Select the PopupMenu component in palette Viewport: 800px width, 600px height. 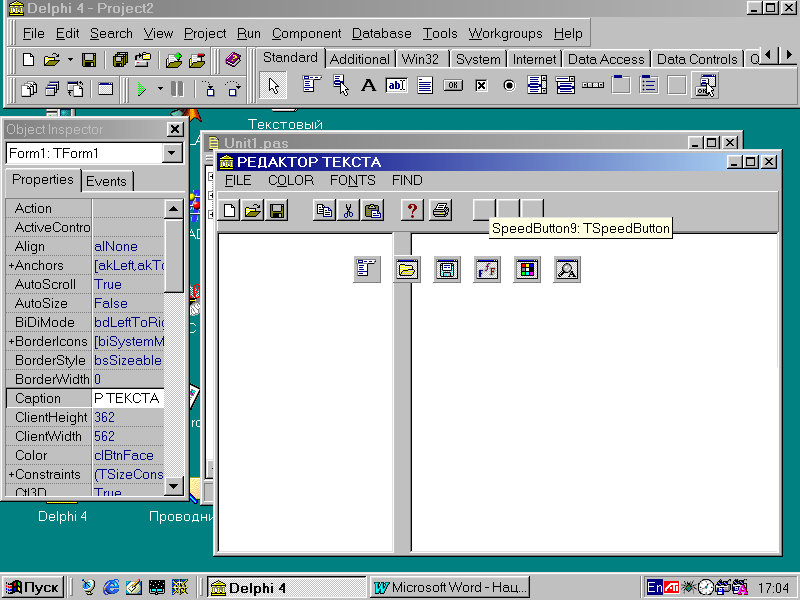(x=340, y=85)
